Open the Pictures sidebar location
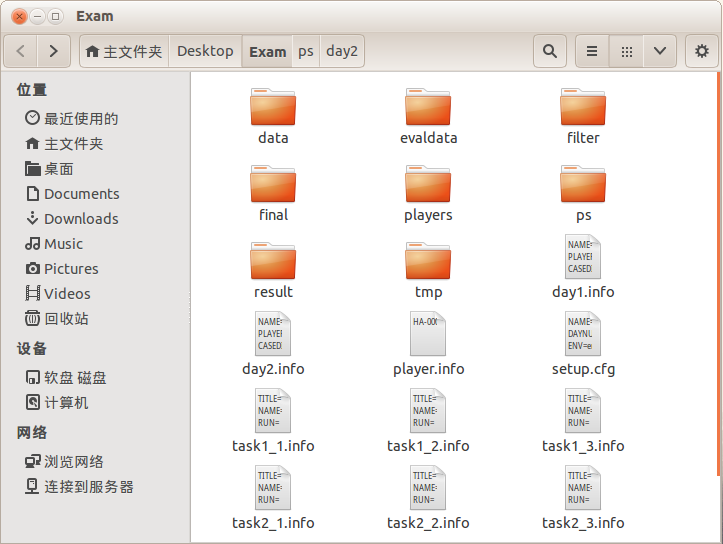 tap(71, 268)
